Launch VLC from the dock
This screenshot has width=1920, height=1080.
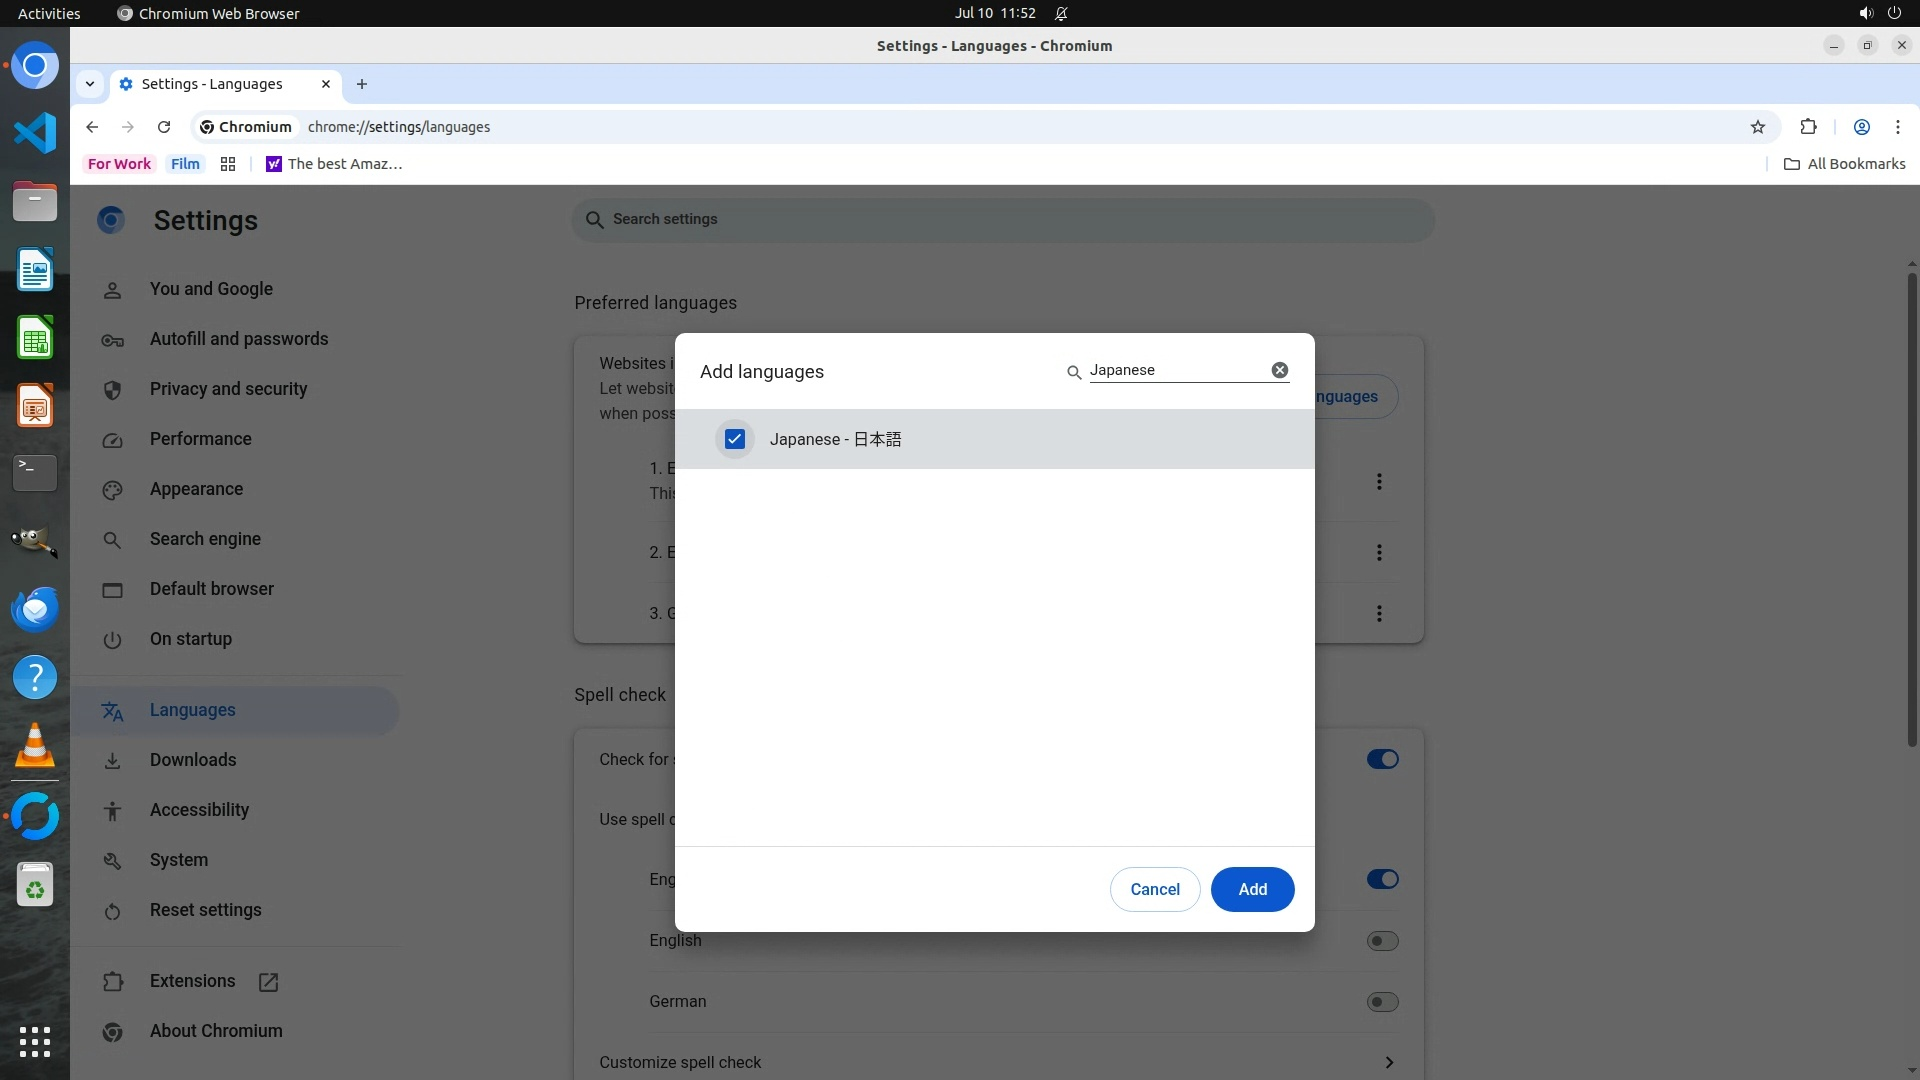pyautogui.click(x=35, y=746)
